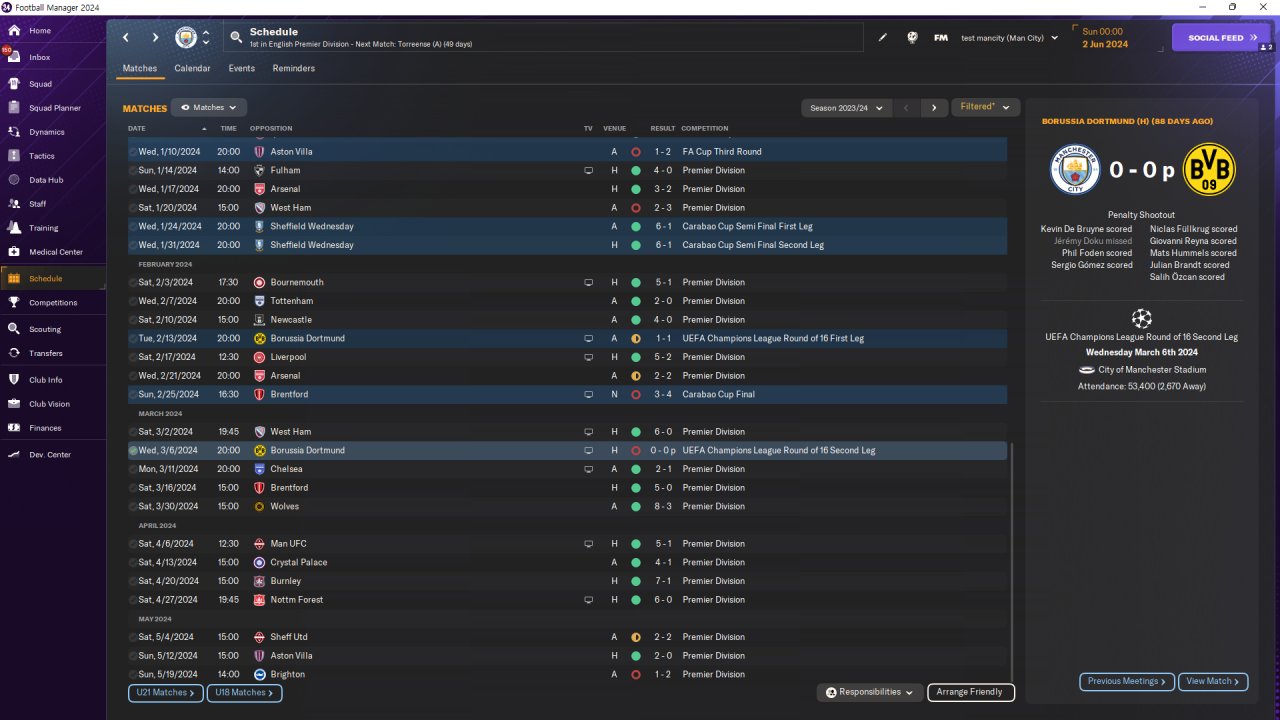Toggle the row selector for Chelsea 3/11/2024
The width and height of the screenshot is (1280, 720).
(x=133, y=469)
